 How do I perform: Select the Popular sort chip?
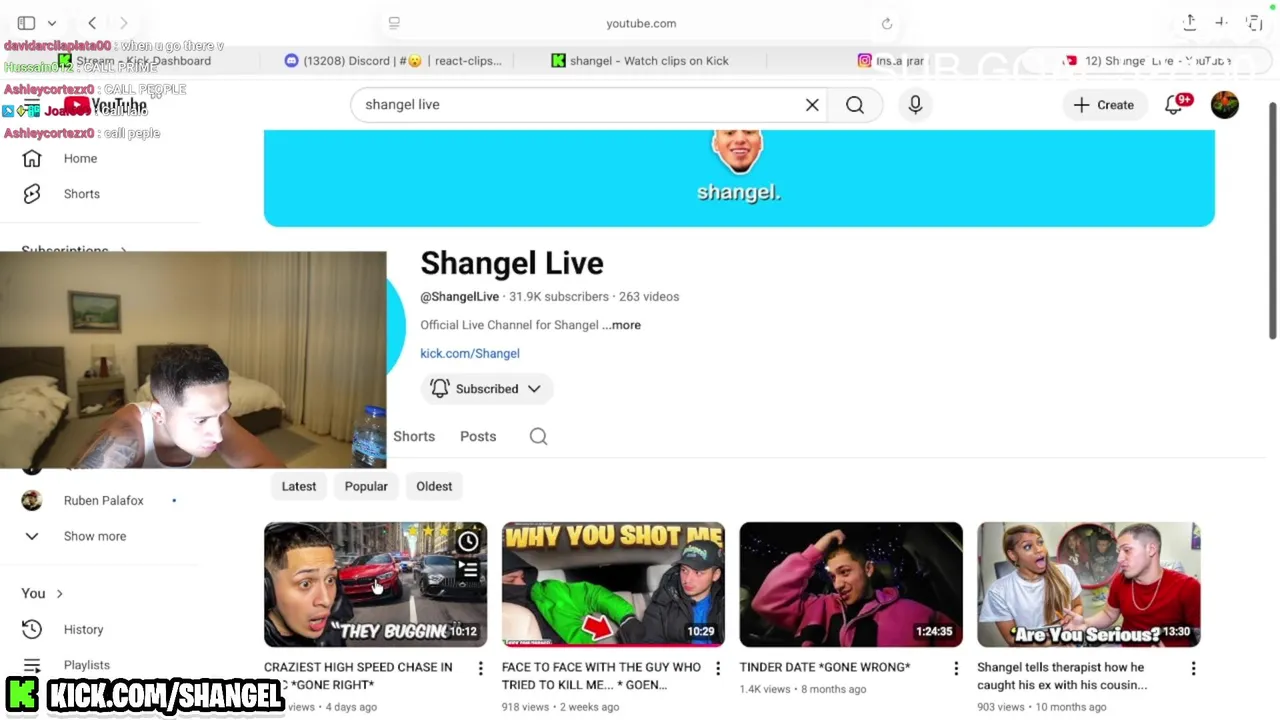(366, 486)
